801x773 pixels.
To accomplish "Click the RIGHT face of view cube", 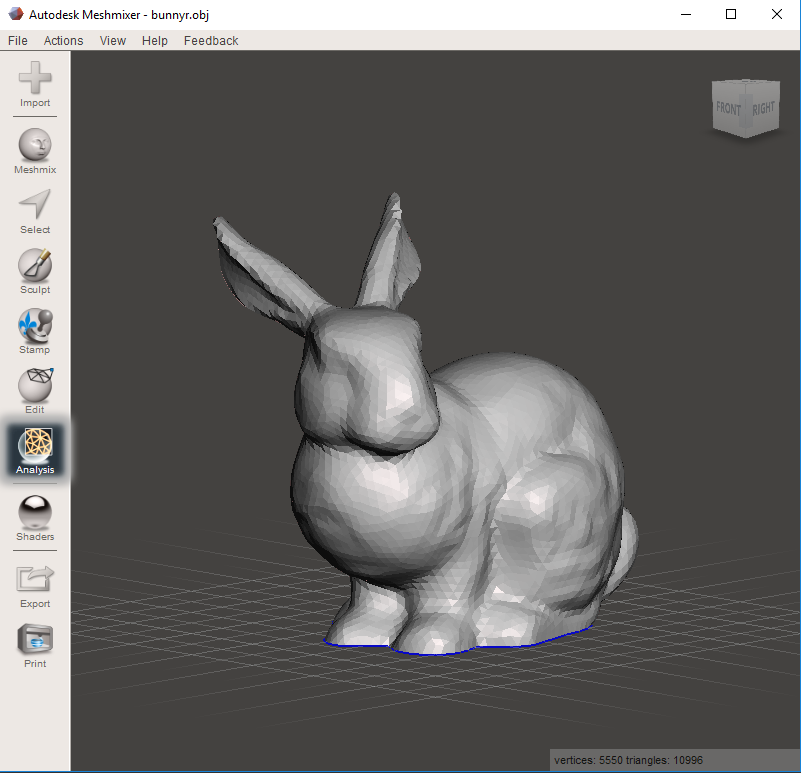I will tap(763, 108).
